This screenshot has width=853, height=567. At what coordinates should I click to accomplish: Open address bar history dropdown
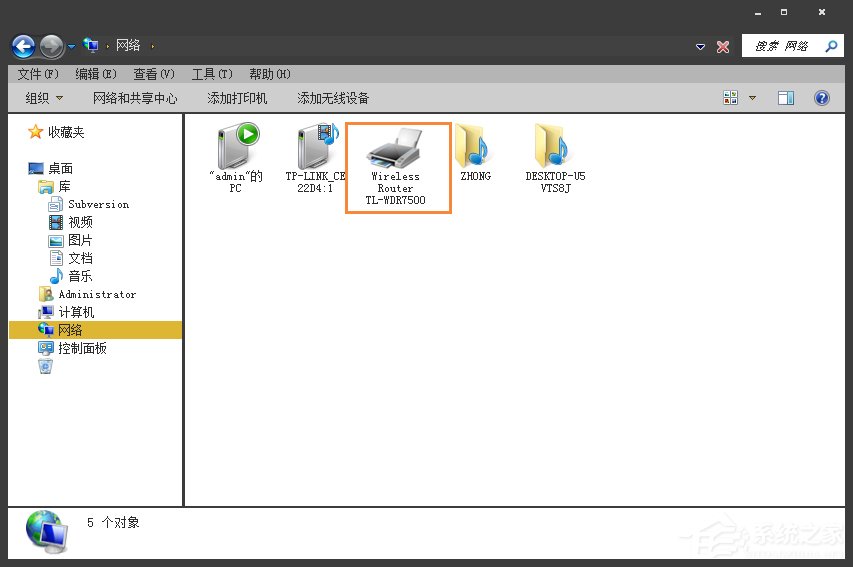[700, 47]
